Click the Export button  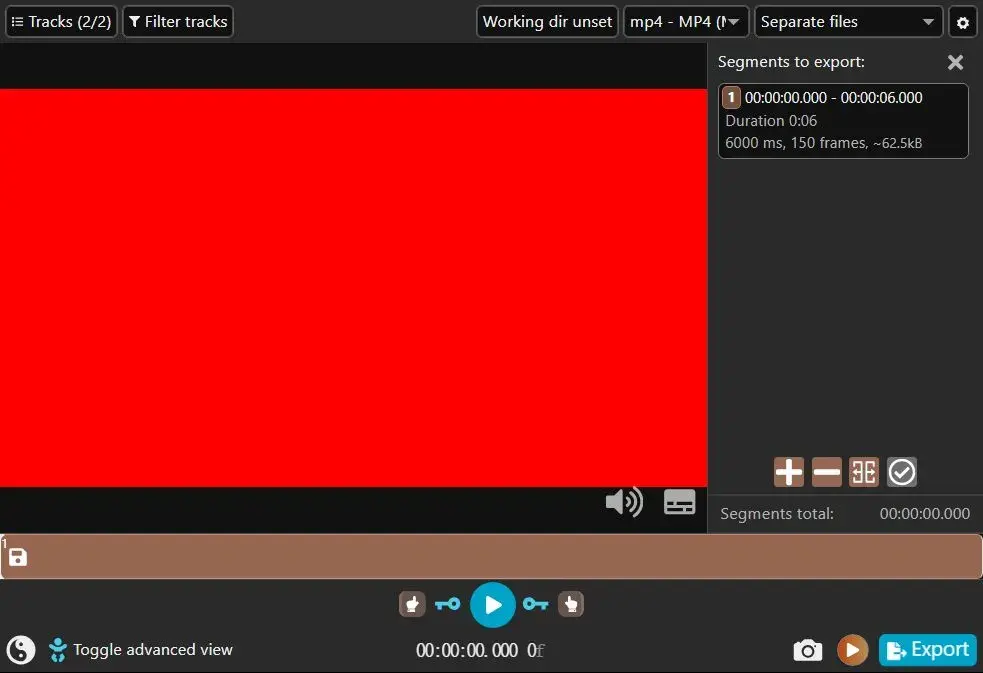[928, 650]
